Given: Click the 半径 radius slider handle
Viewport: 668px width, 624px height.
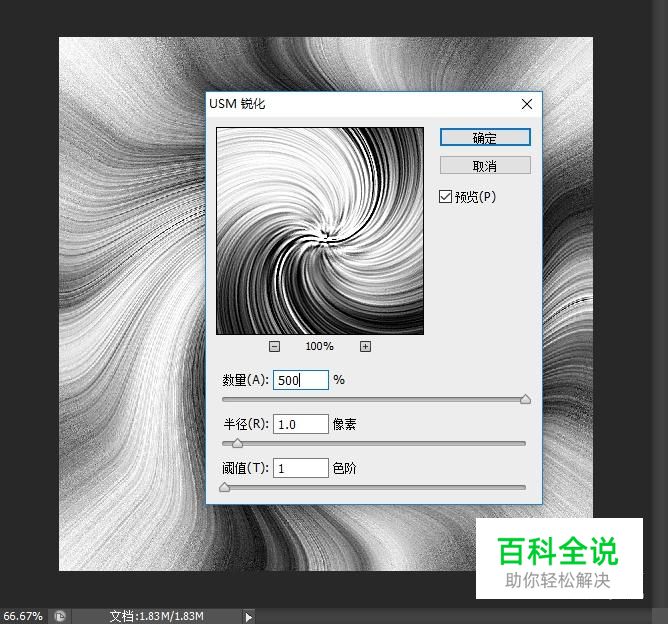Looking at the screenshot, I should 237,443.
